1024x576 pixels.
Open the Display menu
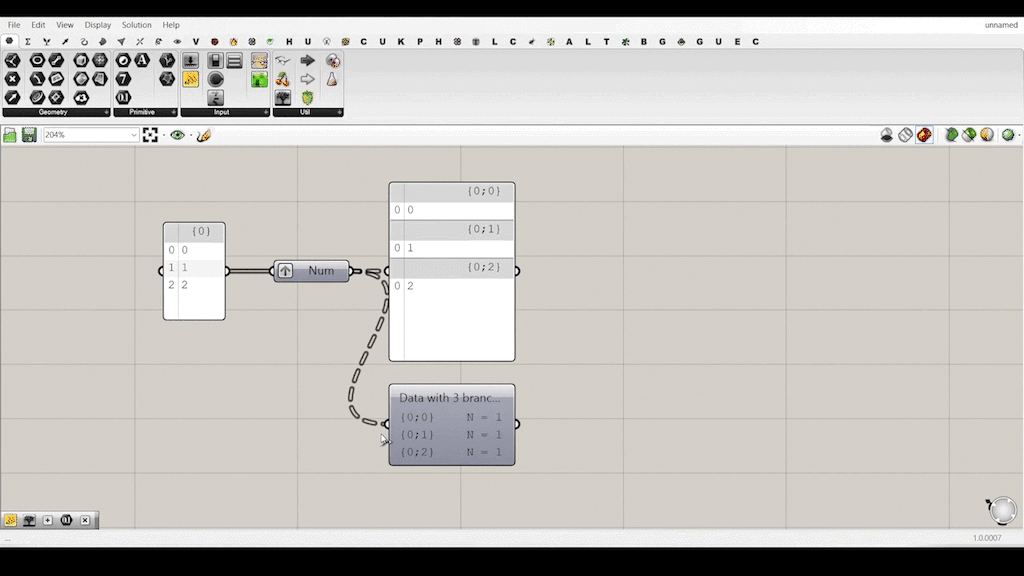point(97,25)
